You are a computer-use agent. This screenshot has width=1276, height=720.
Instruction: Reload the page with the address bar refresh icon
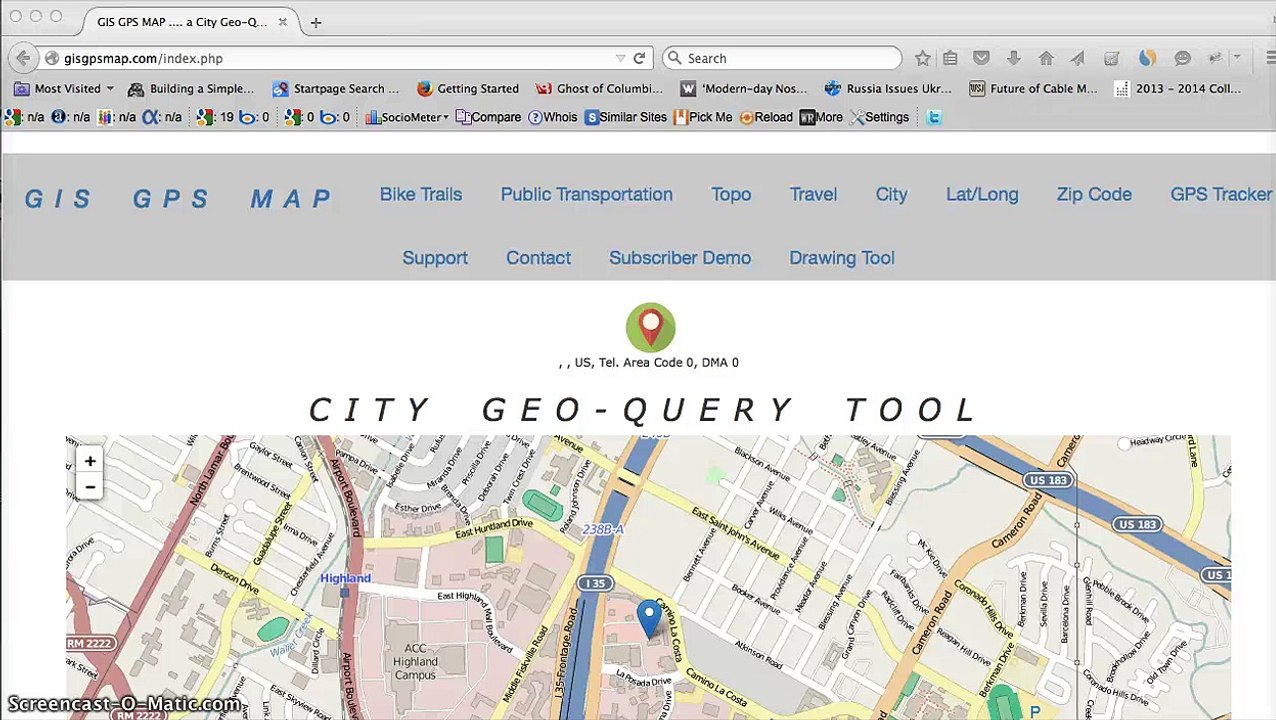(639, 58)
